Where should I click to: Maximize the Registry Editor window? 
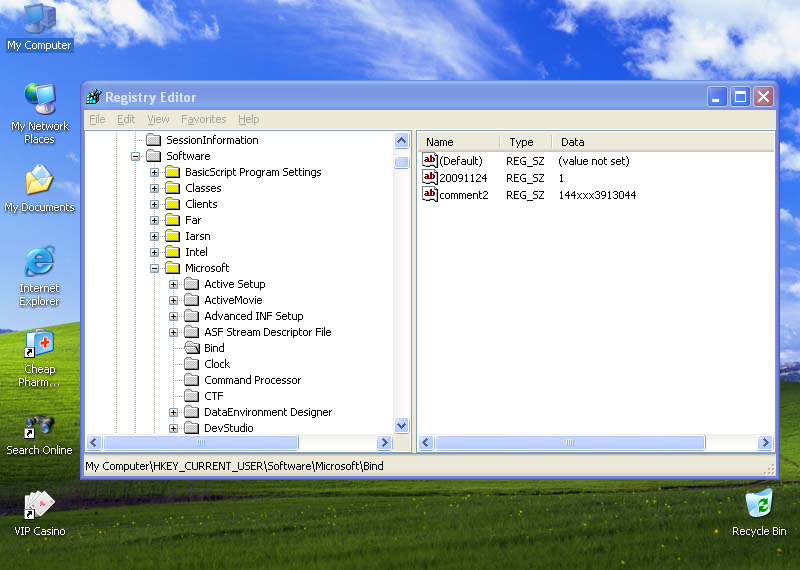(740, 96)
